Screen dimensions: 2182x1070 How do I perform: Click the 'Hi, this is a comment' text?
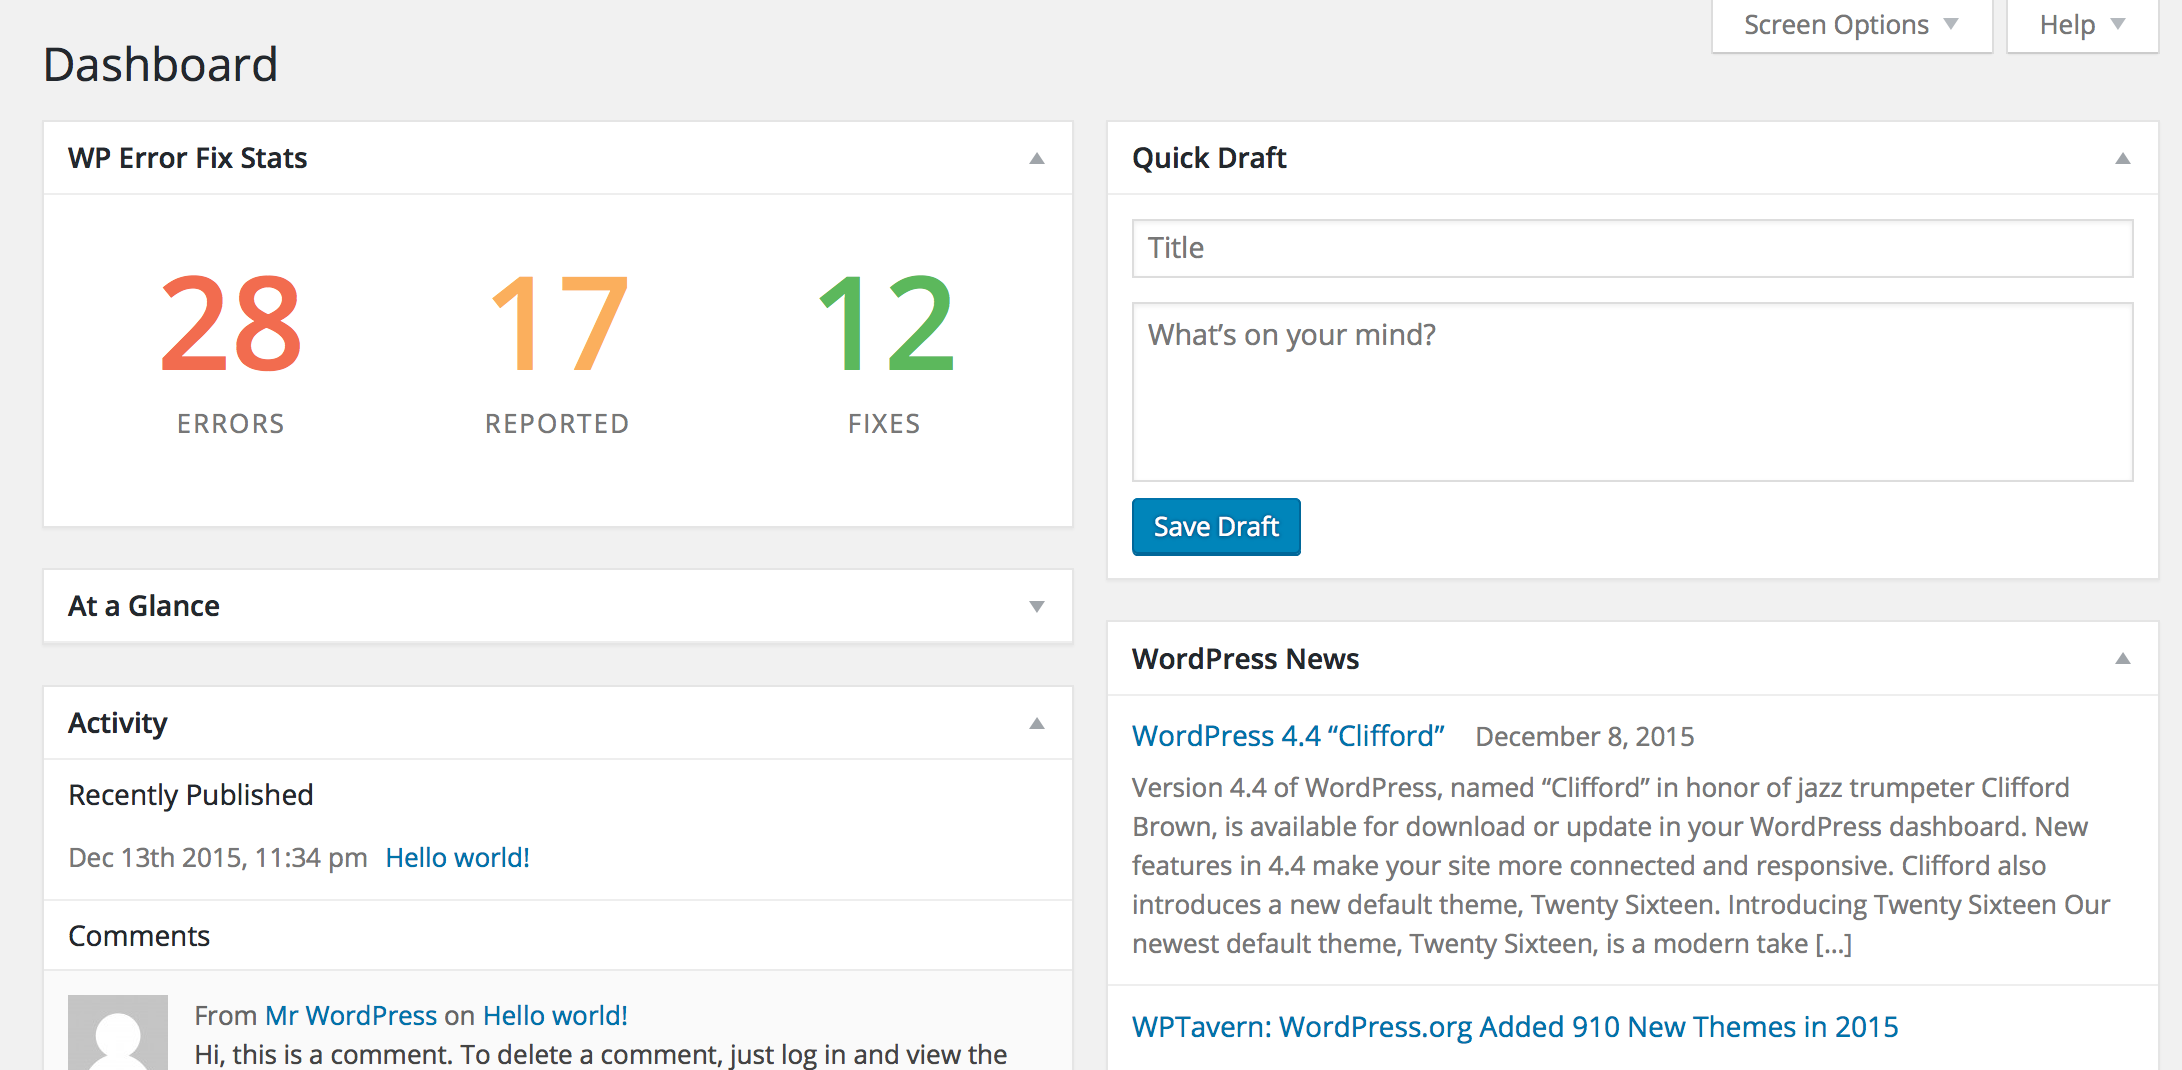600,1055
